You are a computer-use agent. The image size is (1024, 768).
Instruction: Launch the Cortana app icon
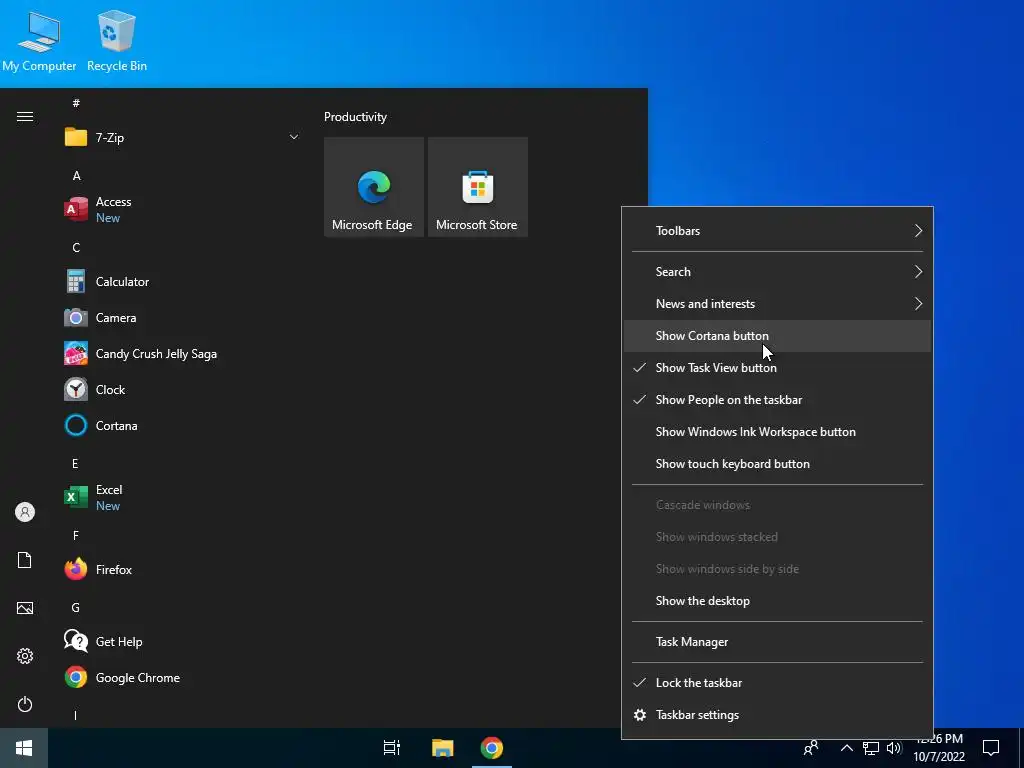tap(76, 425)
